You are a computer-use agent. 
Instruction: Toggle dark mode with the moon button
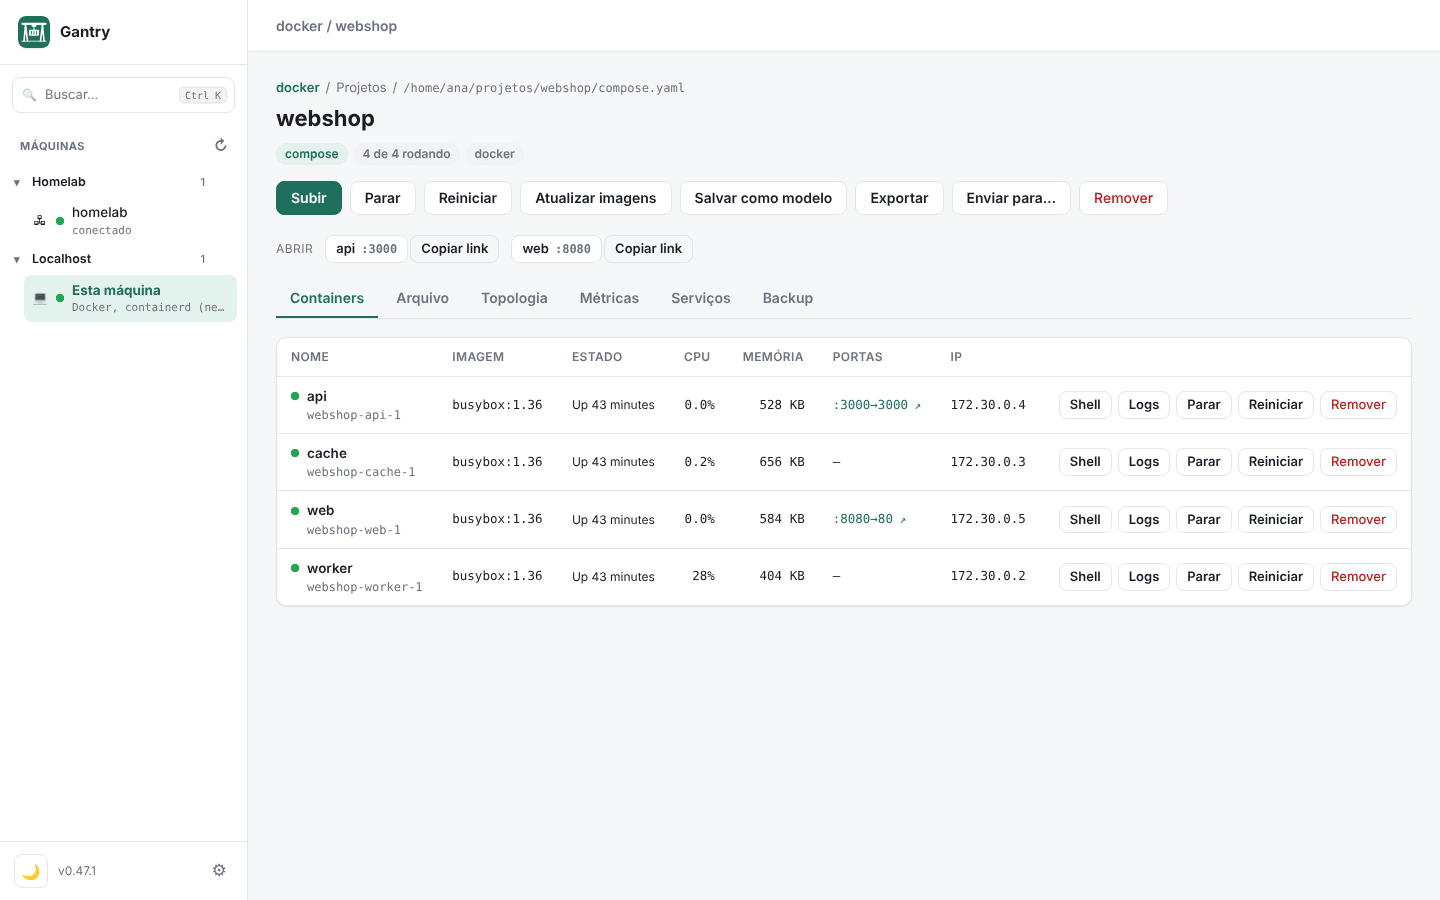point(31,871)
